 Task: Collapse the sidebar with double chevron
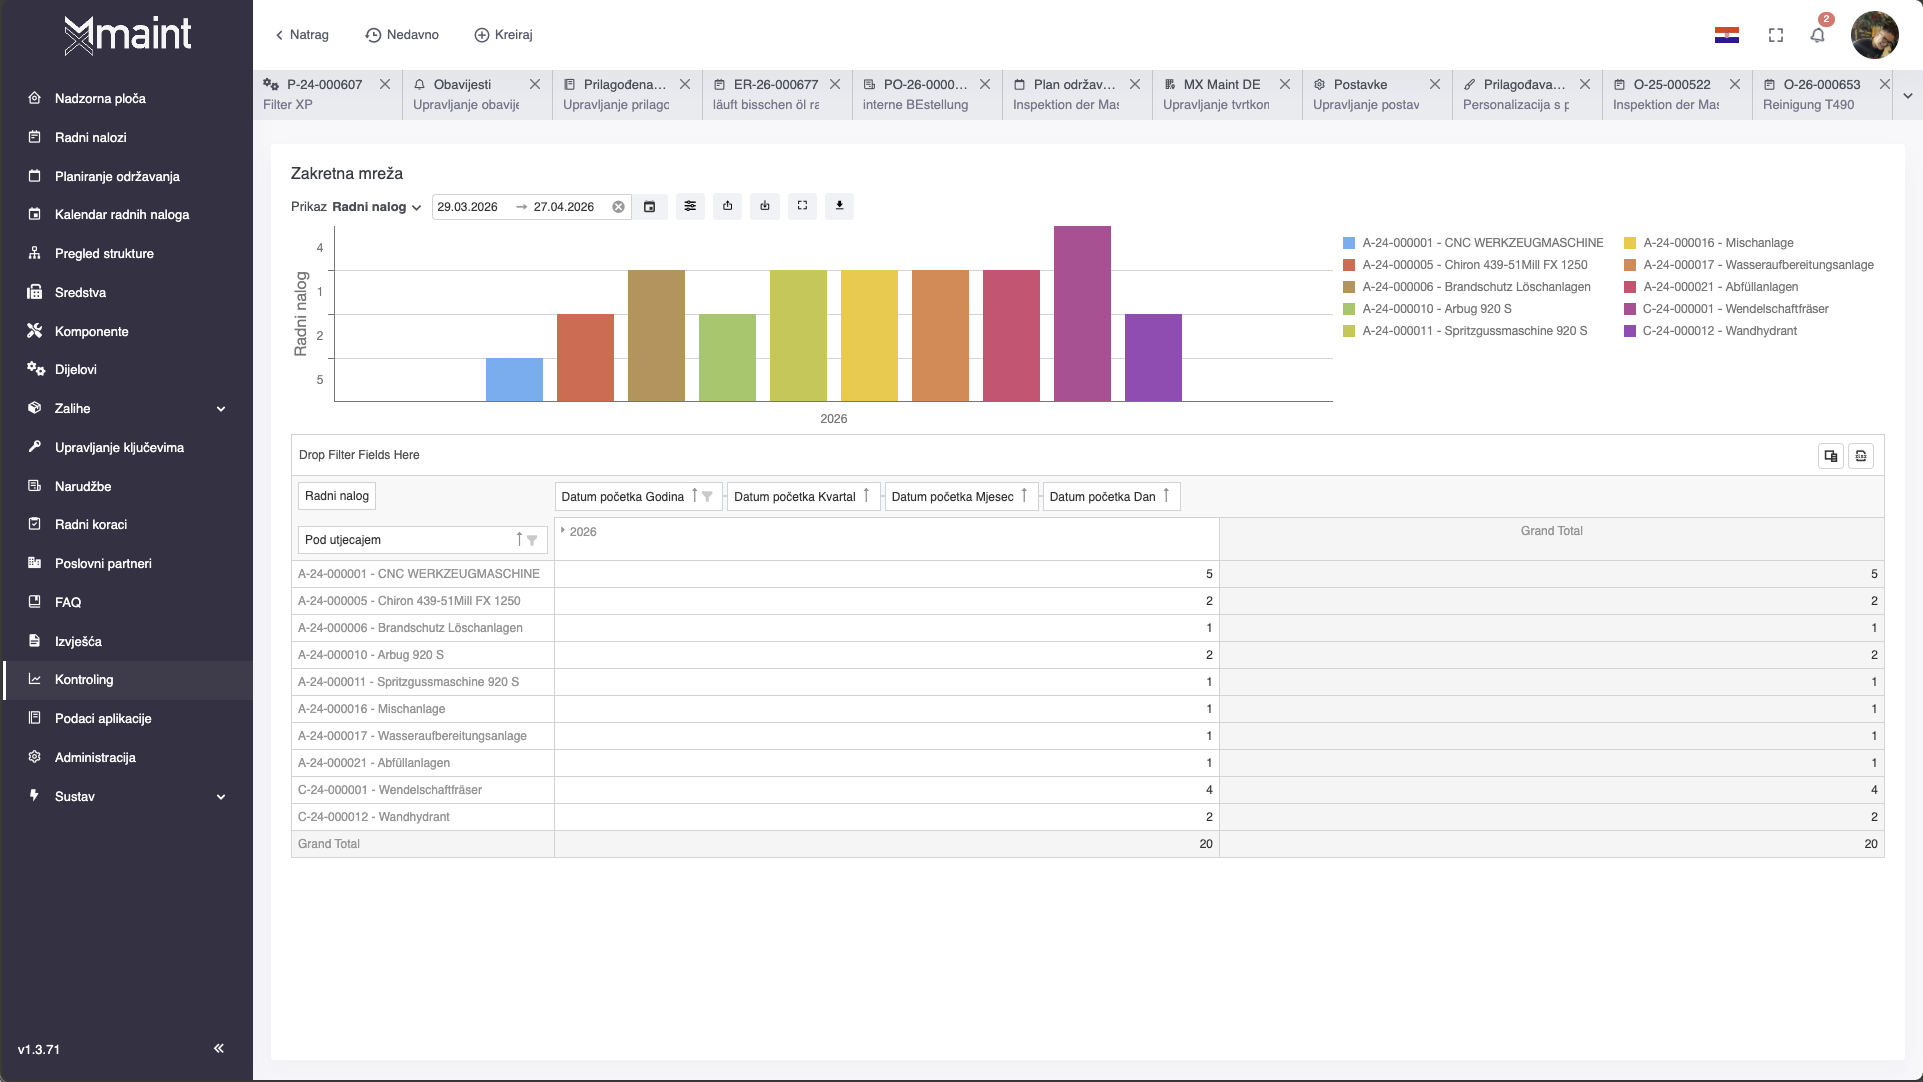point(219,1048)
